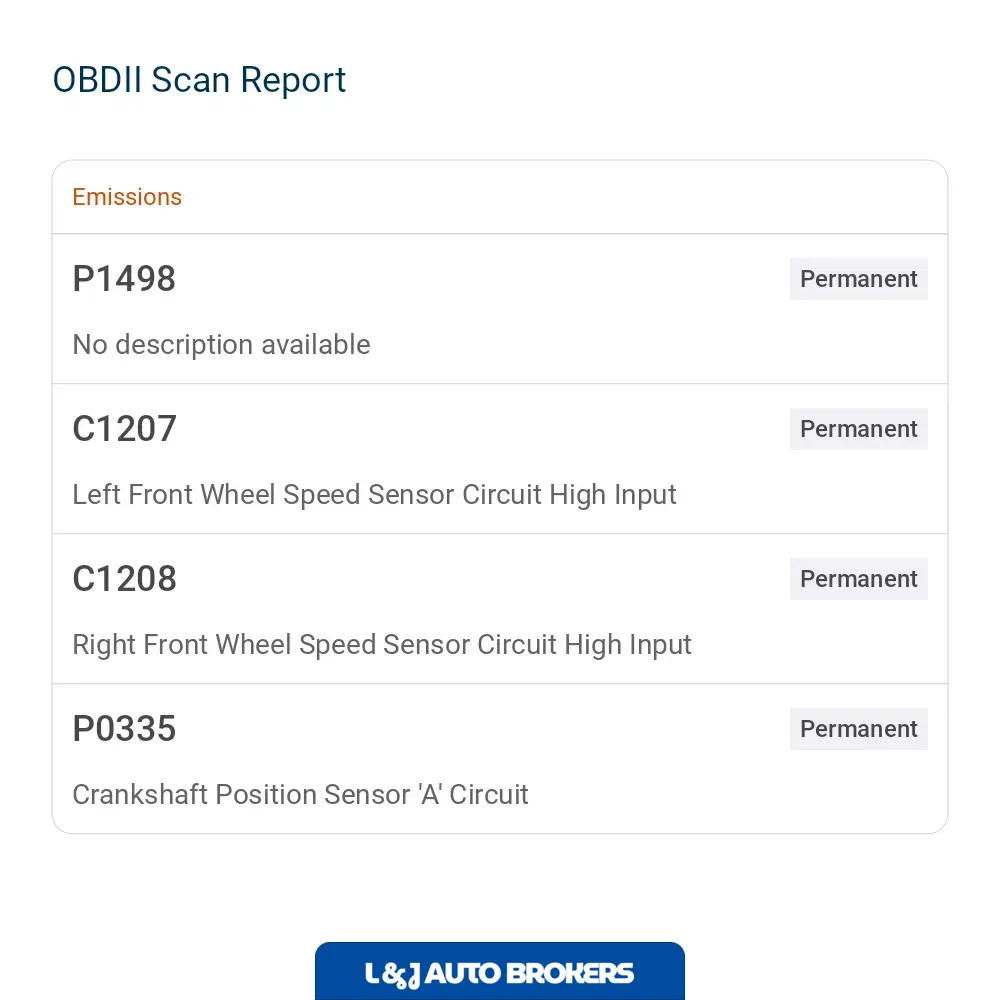Viewport: 1000px width, 1000px height.
Task: Select the 'No description available' text
Action: [x=221, y=344]
